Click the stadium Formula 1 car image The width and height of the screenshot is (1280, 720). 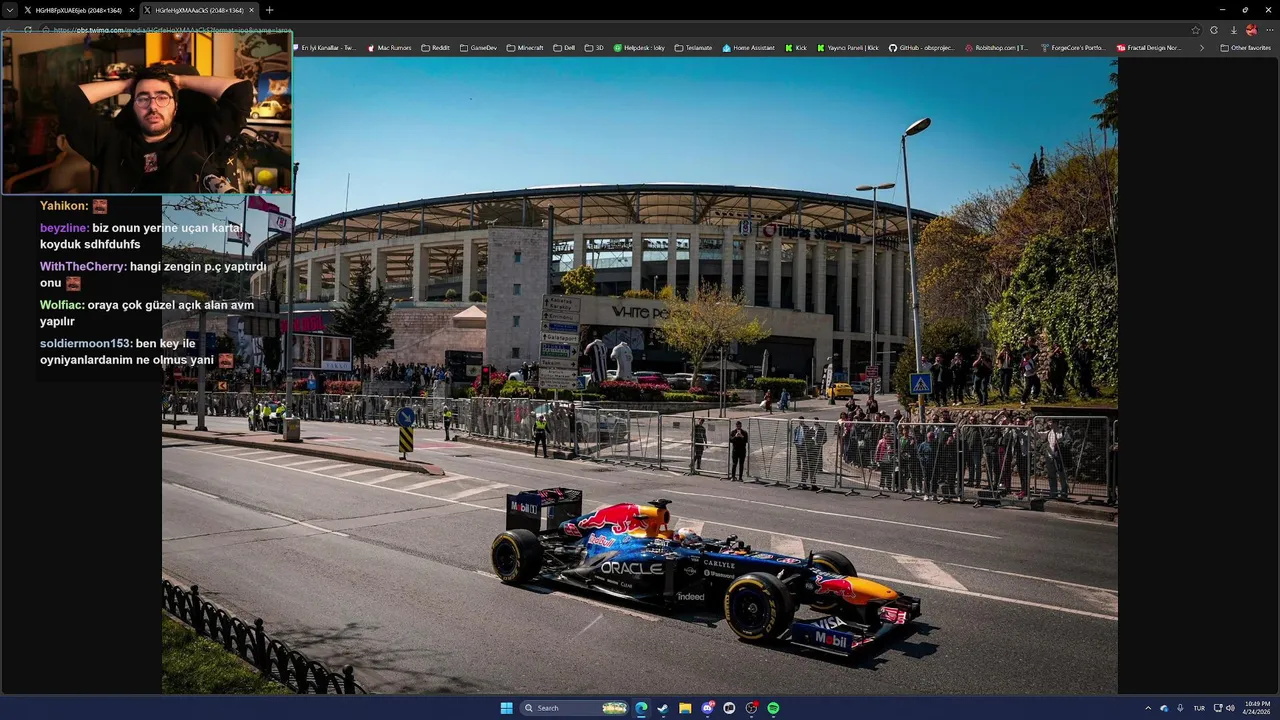click(x=640, y=375)
